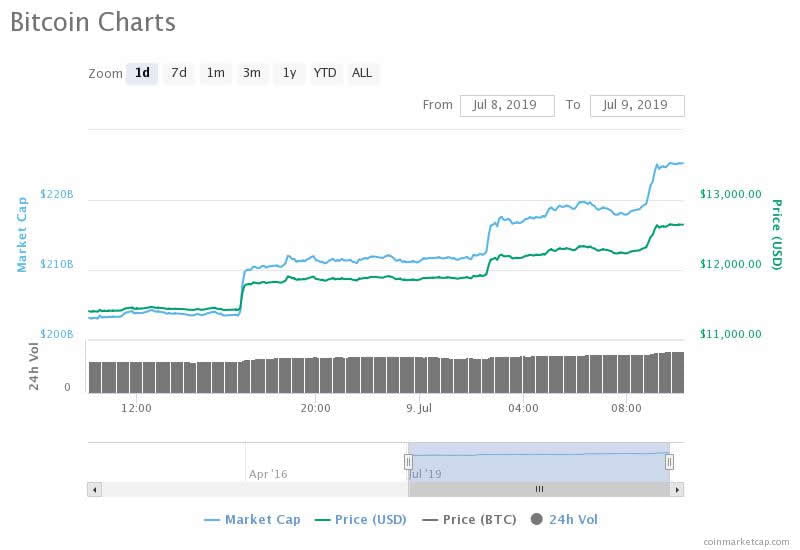Click the horizontal scrollbar thumb
This screenshot has width=800, height=550.
click(x=539, y=489)
